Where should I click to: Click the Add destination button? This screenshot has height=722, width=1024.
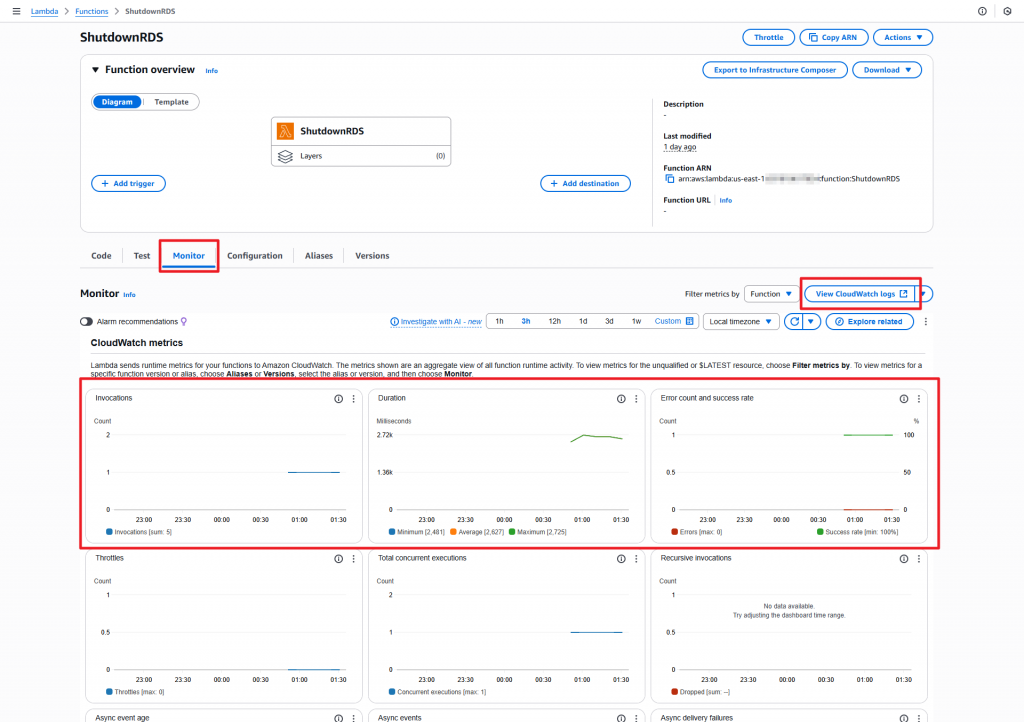click(585, 184)
